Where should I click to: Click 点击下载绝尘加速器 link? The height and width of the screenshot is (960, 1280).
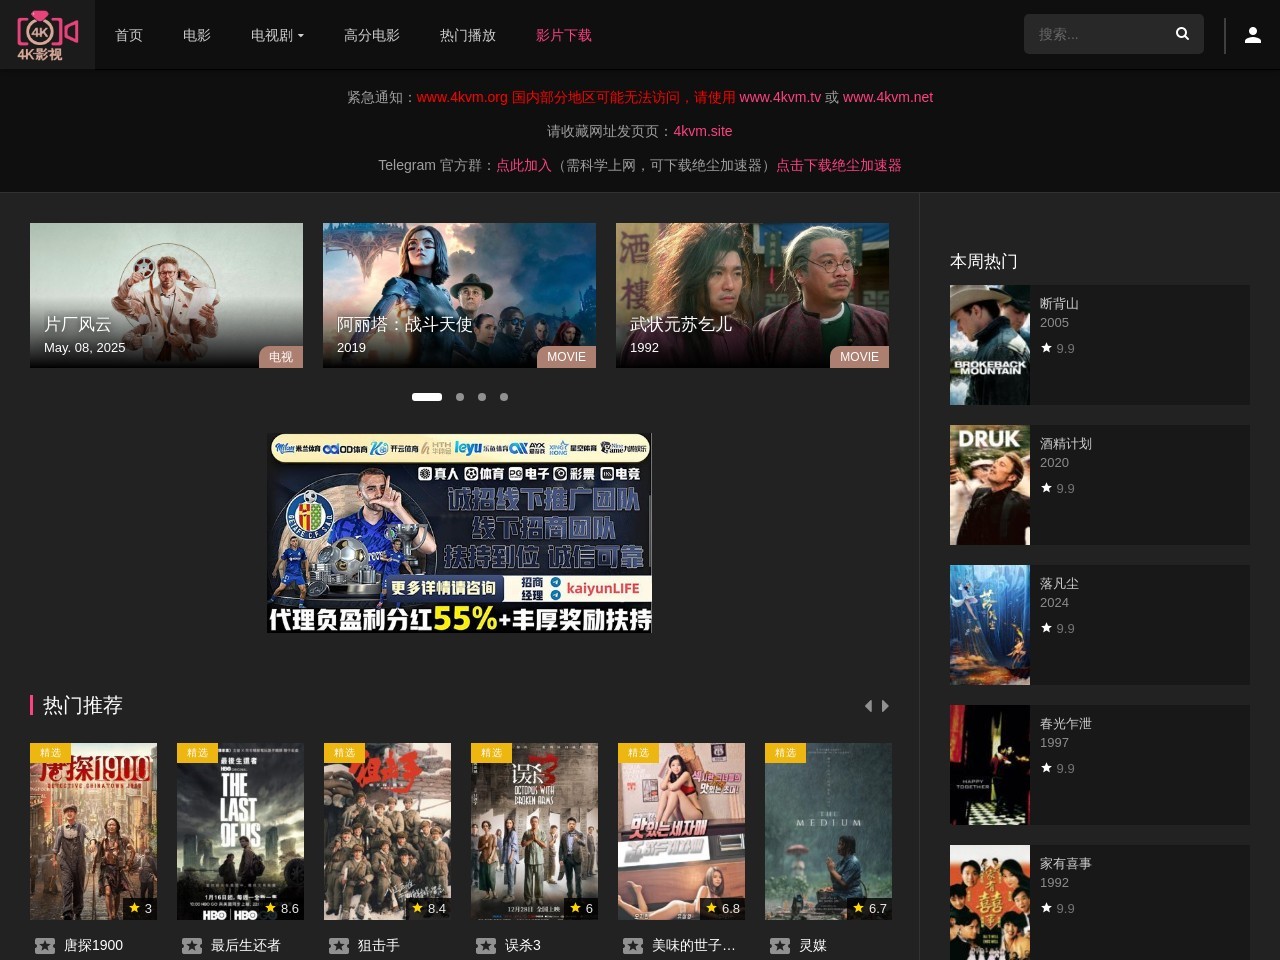click(839, 165)
